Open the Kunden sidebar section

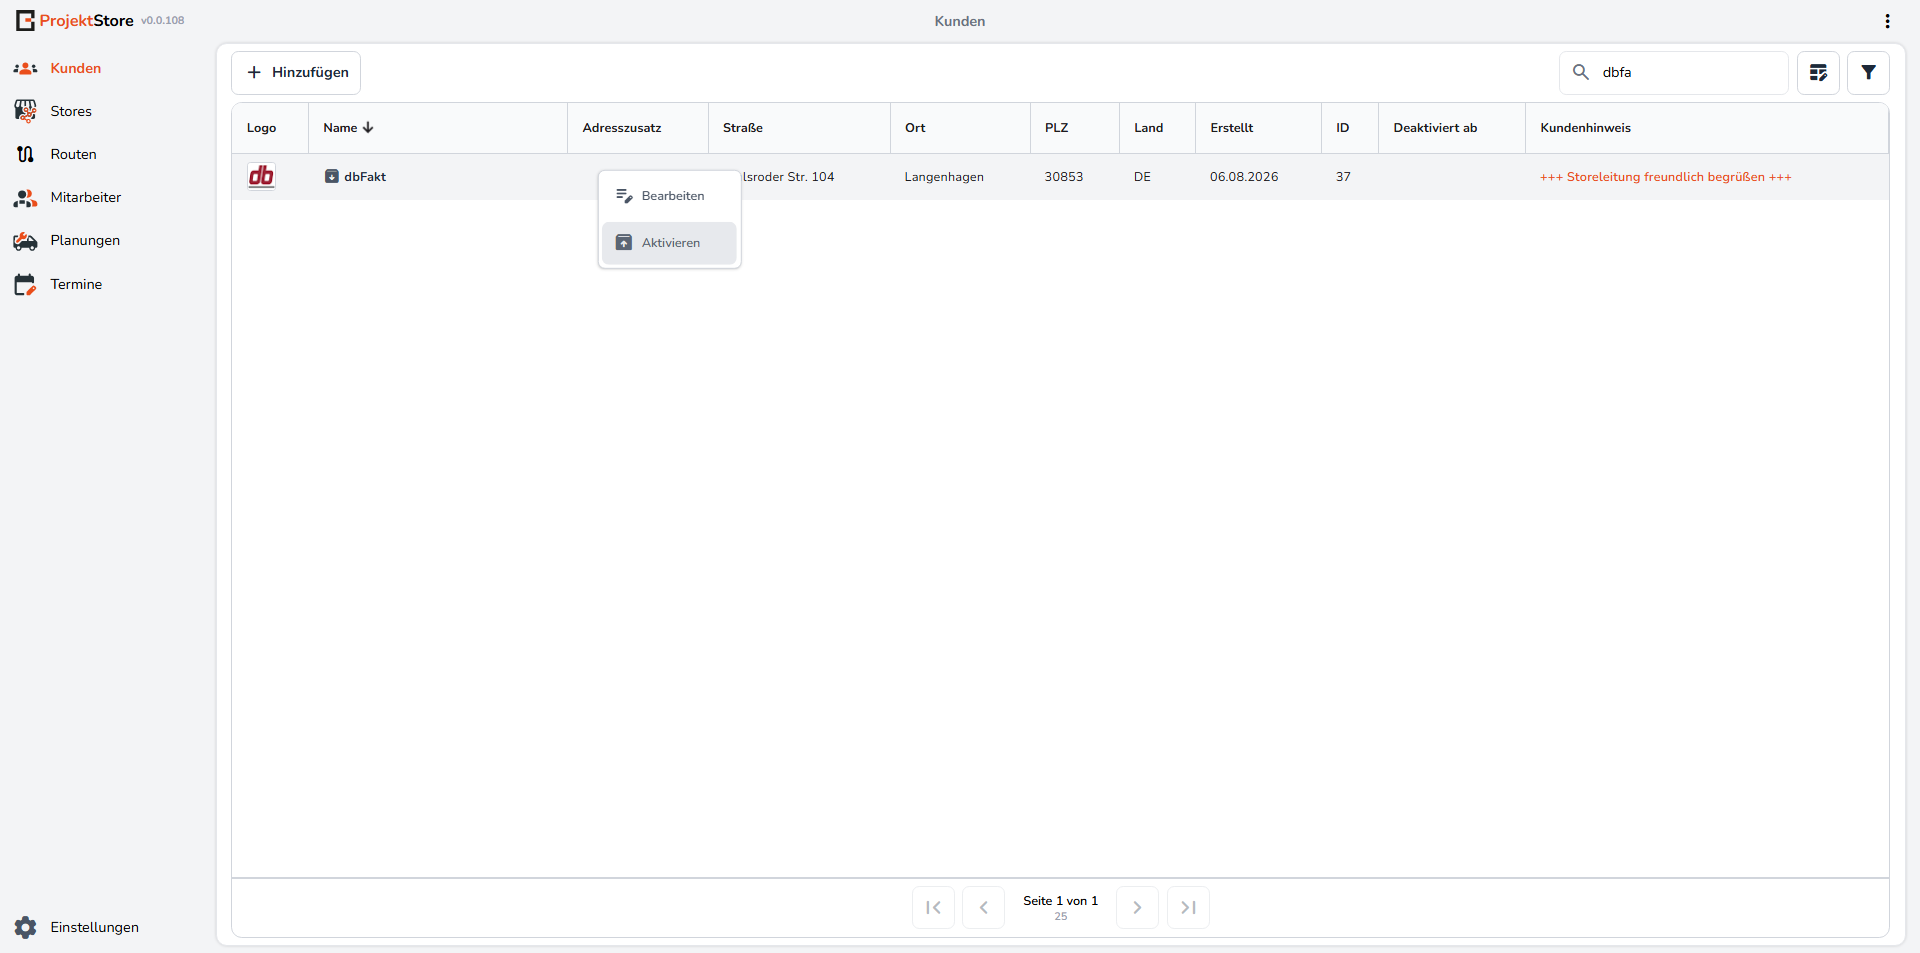[x=75, y=68]
